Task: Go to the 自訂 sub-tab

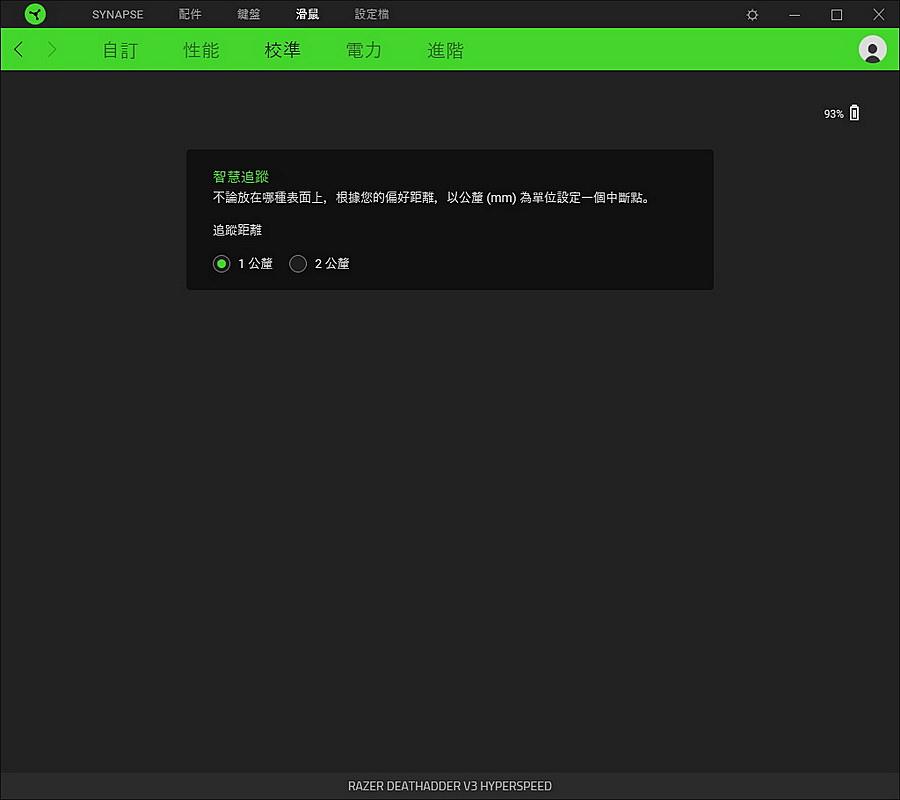Action: [120, 50]
